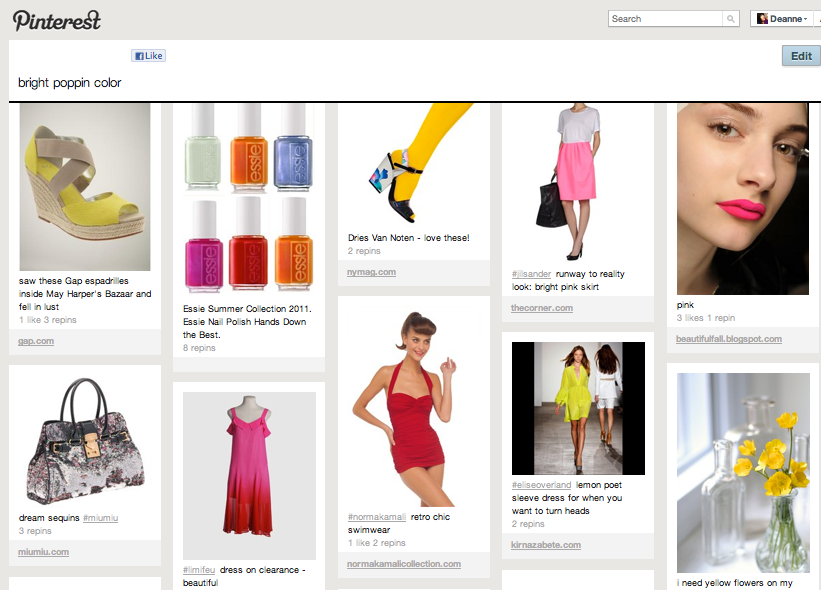The height and width of the screenshot is (590, 821).
Task: Open the kirnazabete.com source link
Action: click(x=546, y=545)
